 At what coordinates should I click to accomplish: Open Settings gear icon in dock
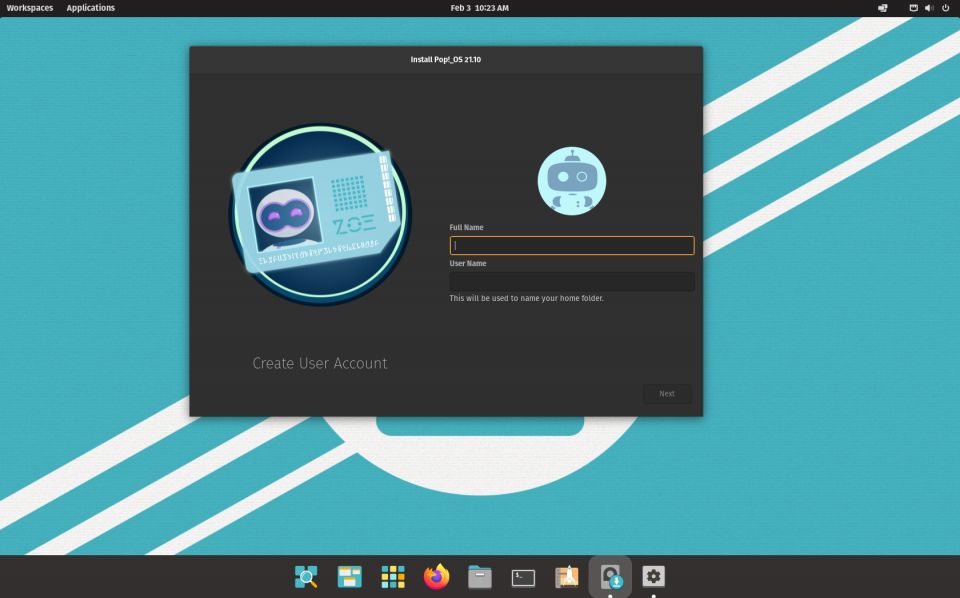653,576
